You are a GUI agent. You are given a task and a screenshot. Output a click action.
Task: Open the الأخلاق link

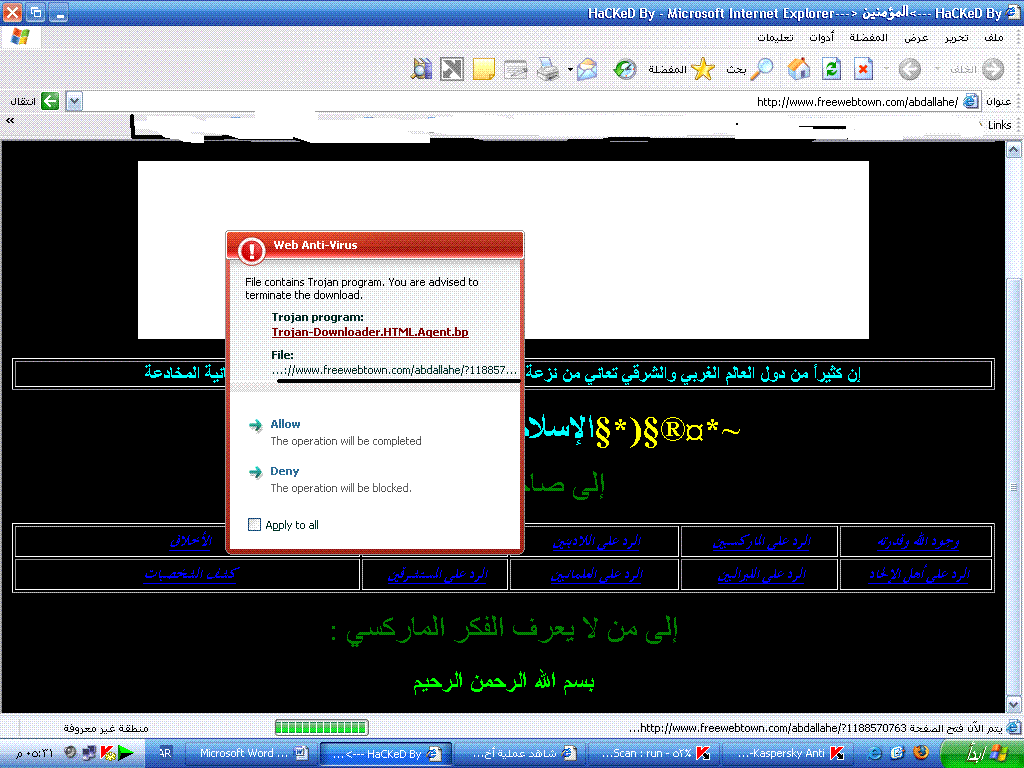coord(191,541)
